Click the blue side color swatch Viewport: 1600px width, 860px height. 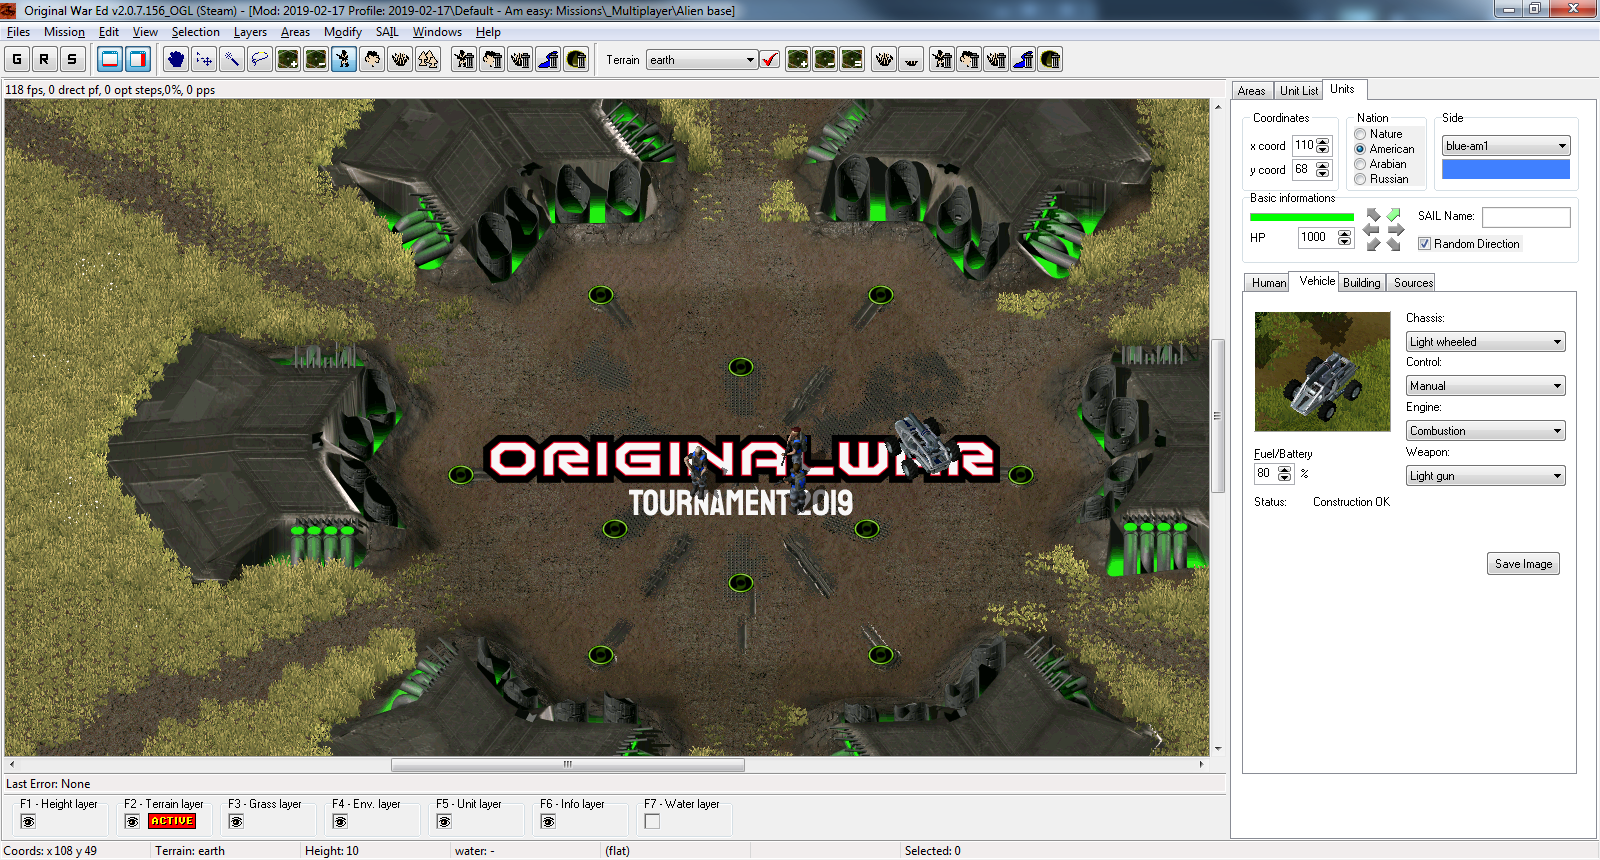click(1506, 170)
